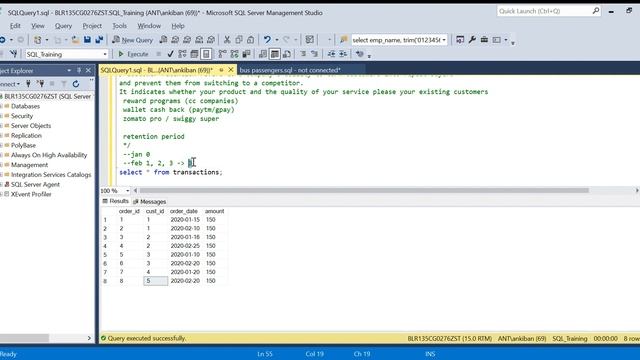
Task: Parse the query with the checkmark icon
Action: click(x=170, y=54)
